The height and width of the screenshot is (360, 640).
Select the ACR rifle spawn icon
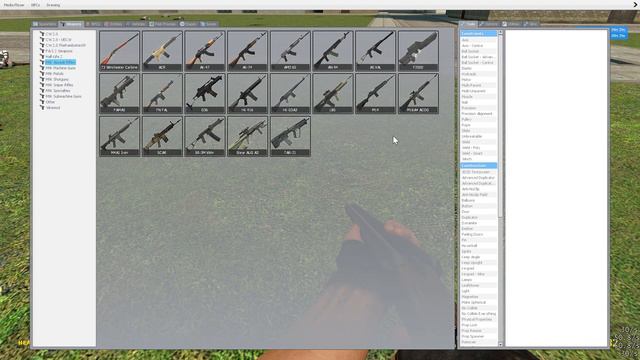coord(162,51)
